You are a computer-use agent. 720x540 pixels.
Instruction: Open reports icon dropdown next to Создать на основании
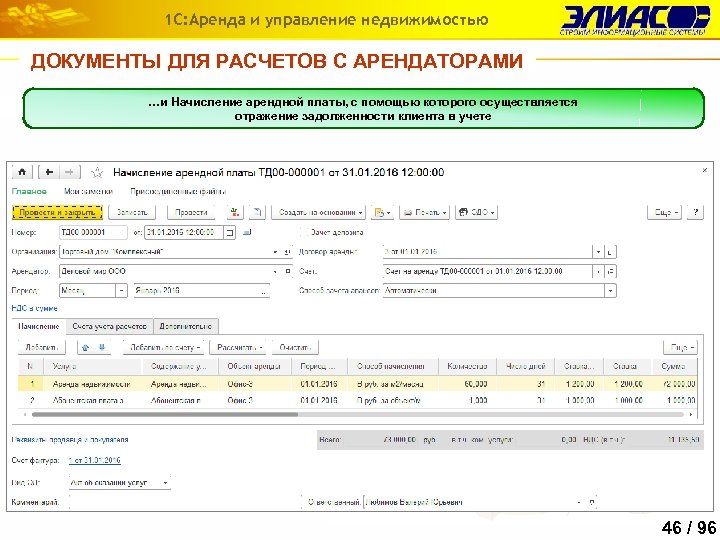(382, 212)
